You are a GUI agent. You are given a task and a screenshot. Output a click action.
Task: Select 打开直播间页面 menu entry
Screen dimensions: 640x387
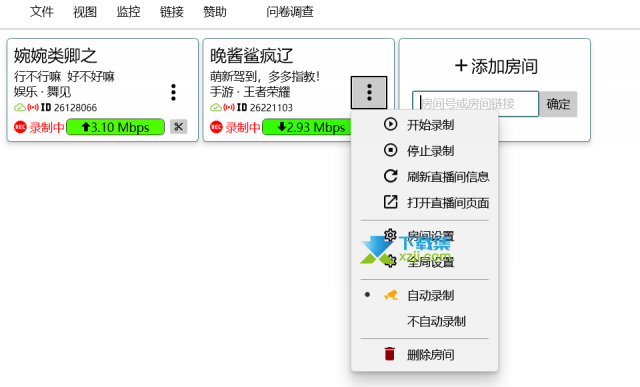(424, 202)
